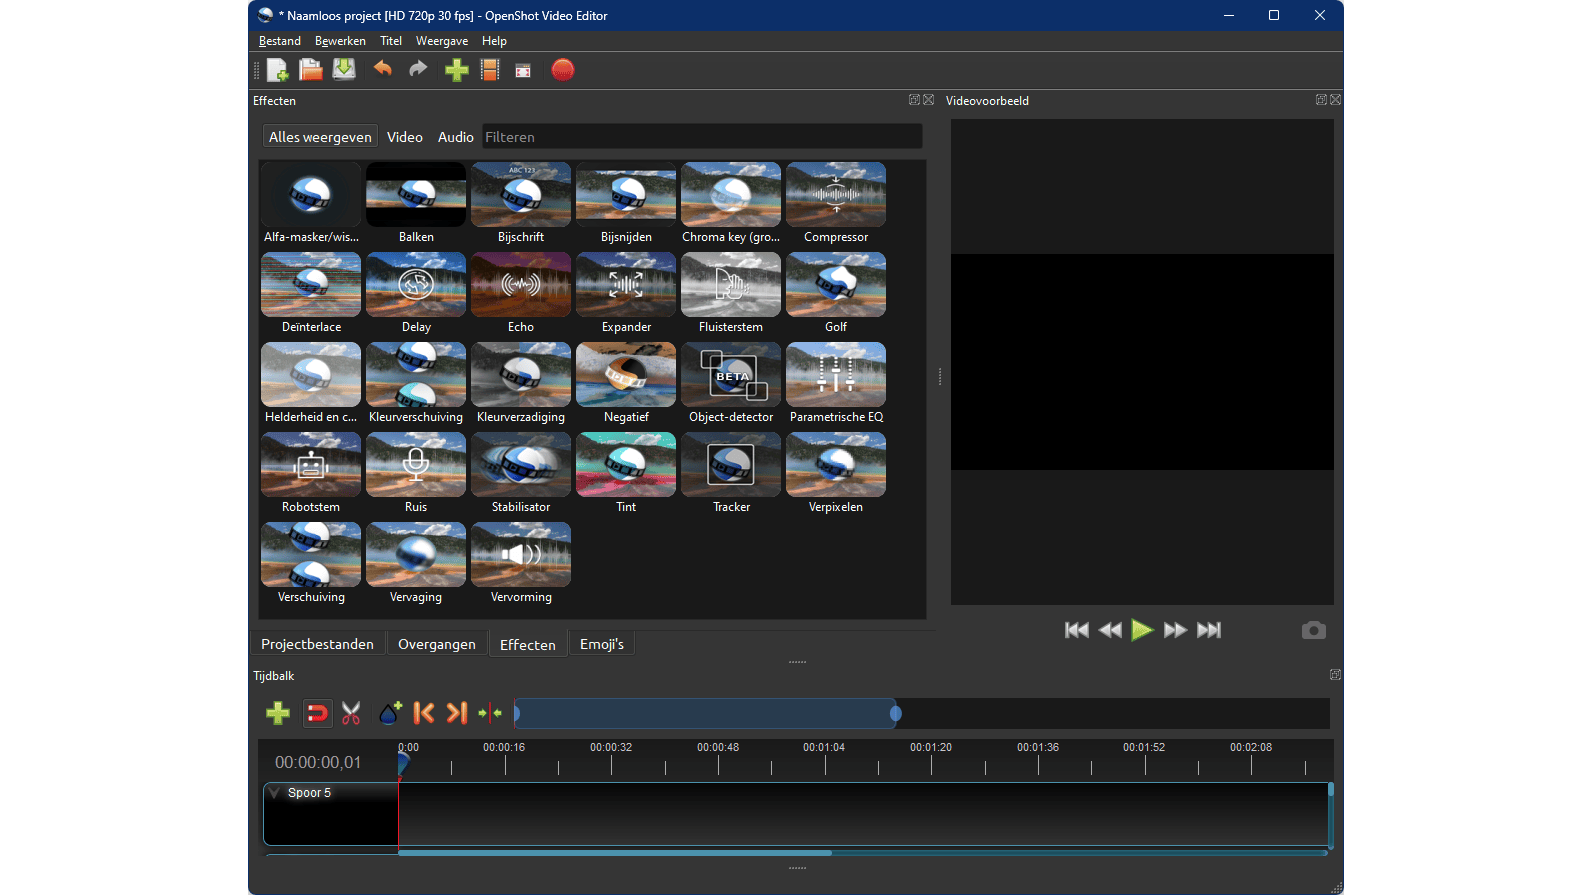1591x895 pixels.
Task: Center the timeline on the playhead
Action: pyautogui.click(x=490, y=713)
